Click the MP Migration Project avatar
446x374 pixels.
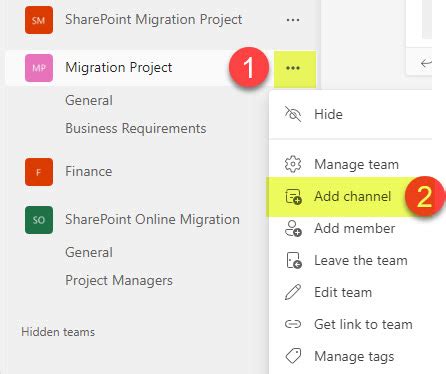[x=39, y=68]
